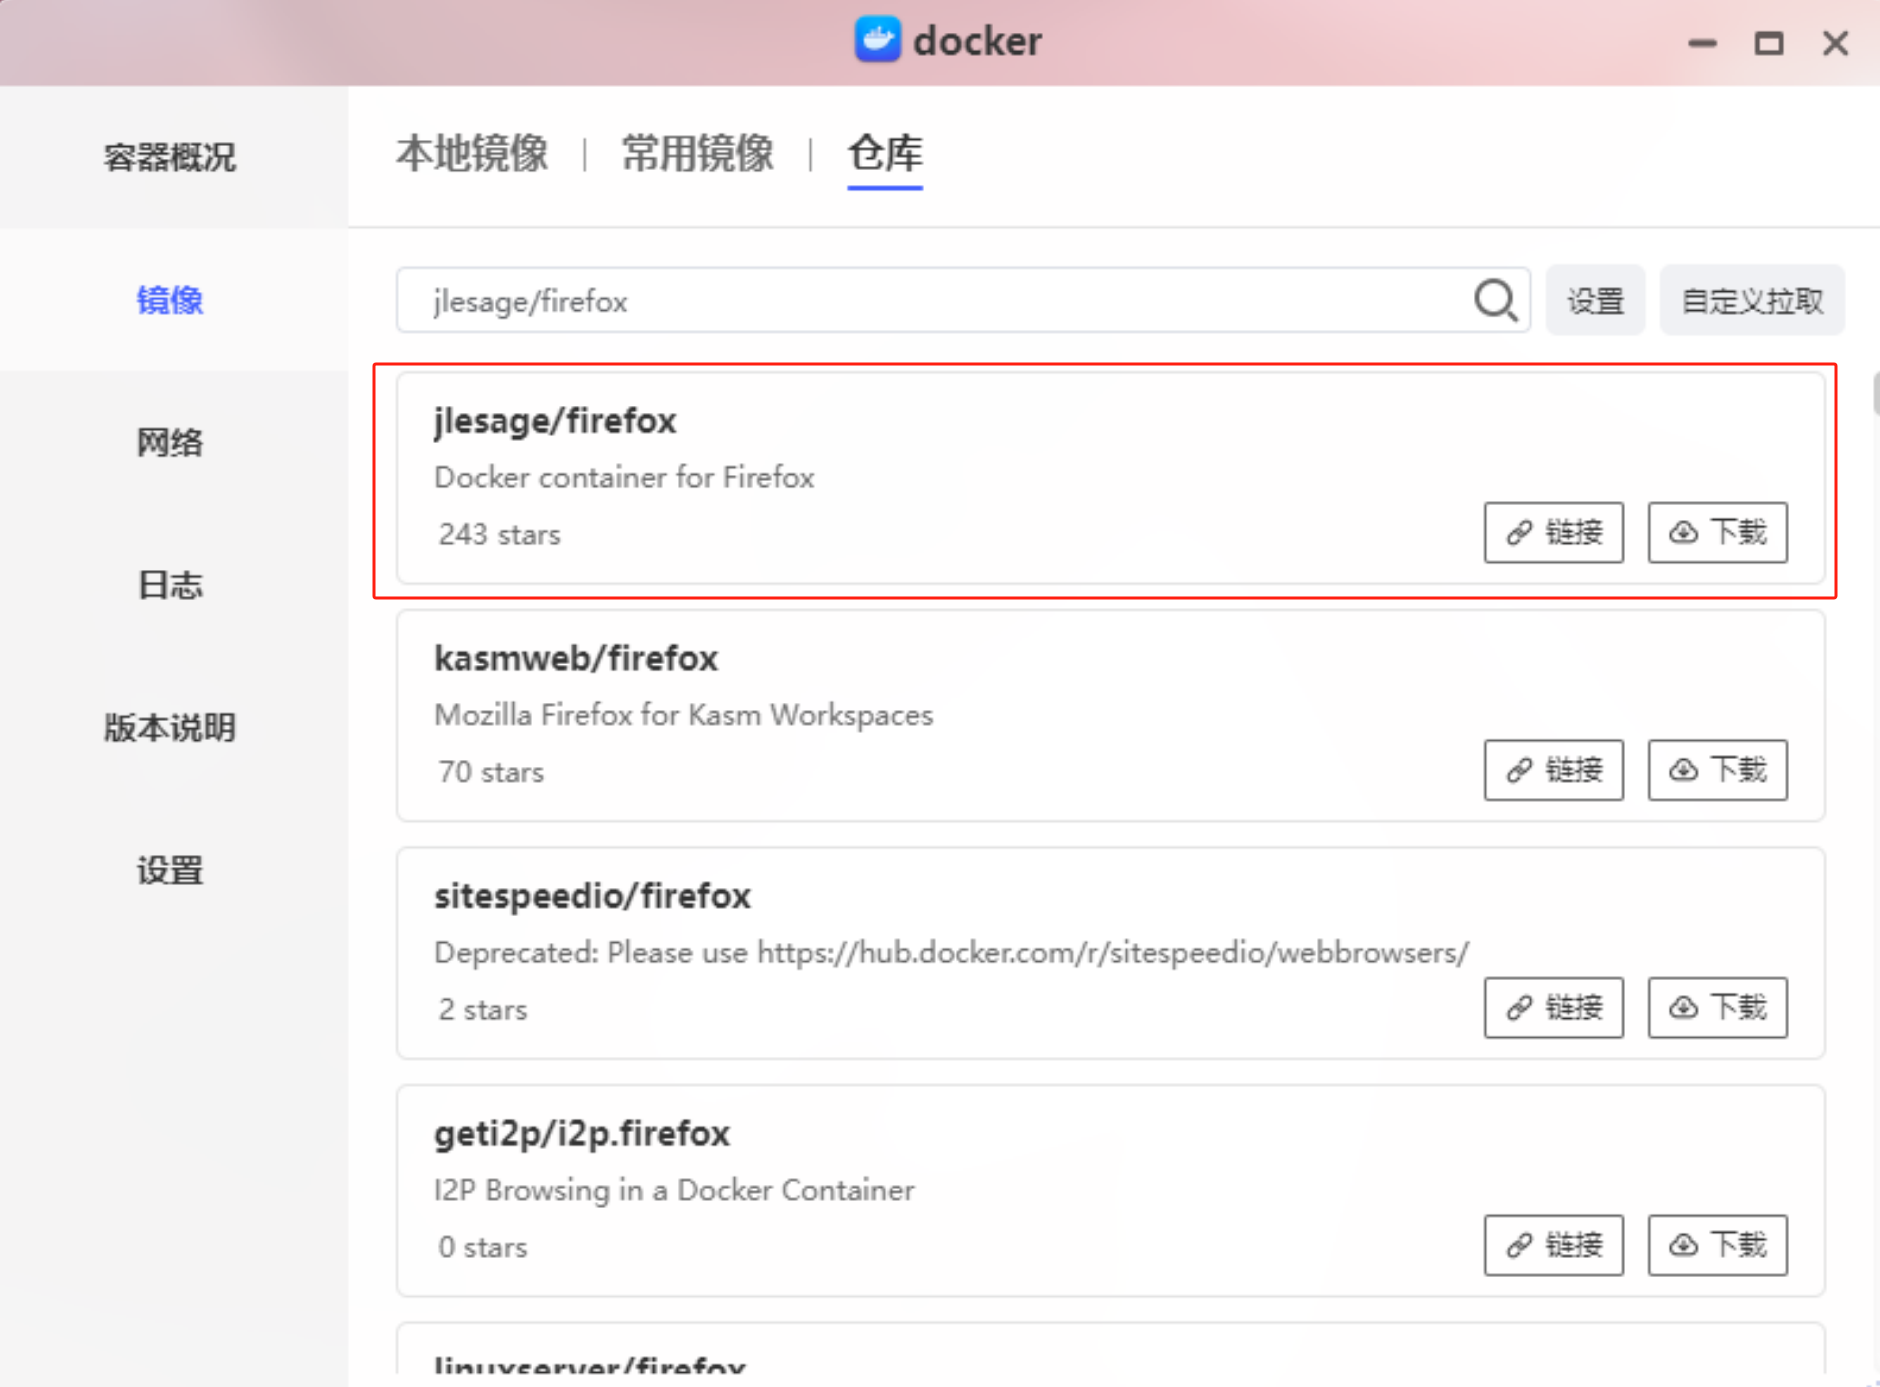Click the geti2p/i2p.firefox result title
The image size is (1880, 1387).
coord(582,1134)
